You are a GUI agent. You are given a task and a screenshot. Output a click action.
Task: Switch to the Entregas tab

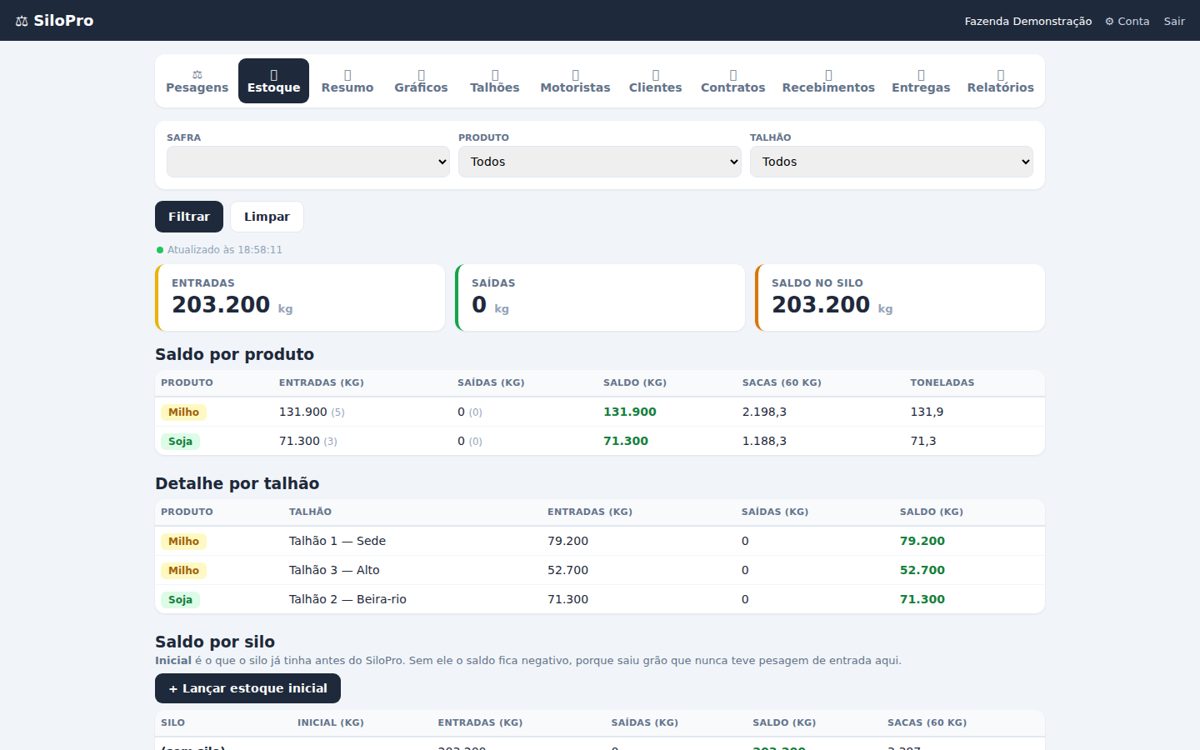pos(921,81)
